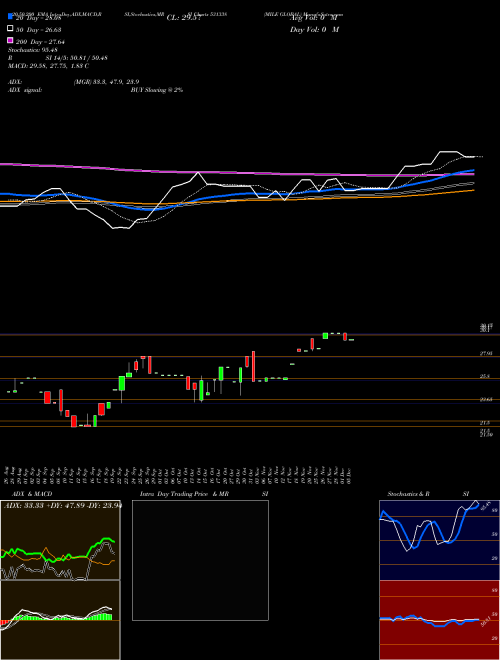Open the ADX & MACD indicator panel
Image resolution: width=500 pixels, height=660 pixels.
point(60,580)
